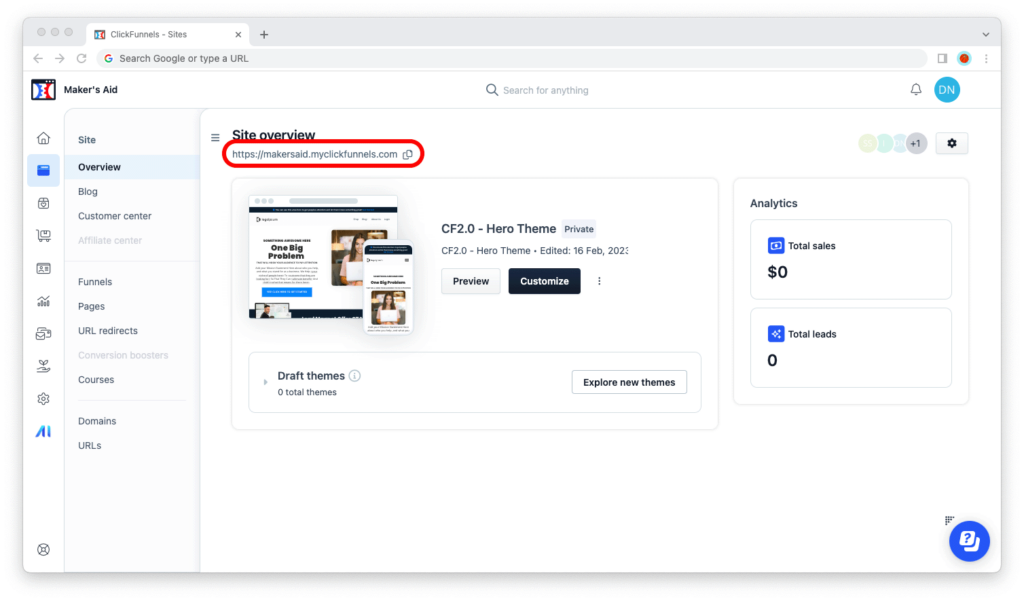This screenshot has height=601, width=1024.
Task: Open the Analytics chart icon in rail
Action: click(43, 301)
